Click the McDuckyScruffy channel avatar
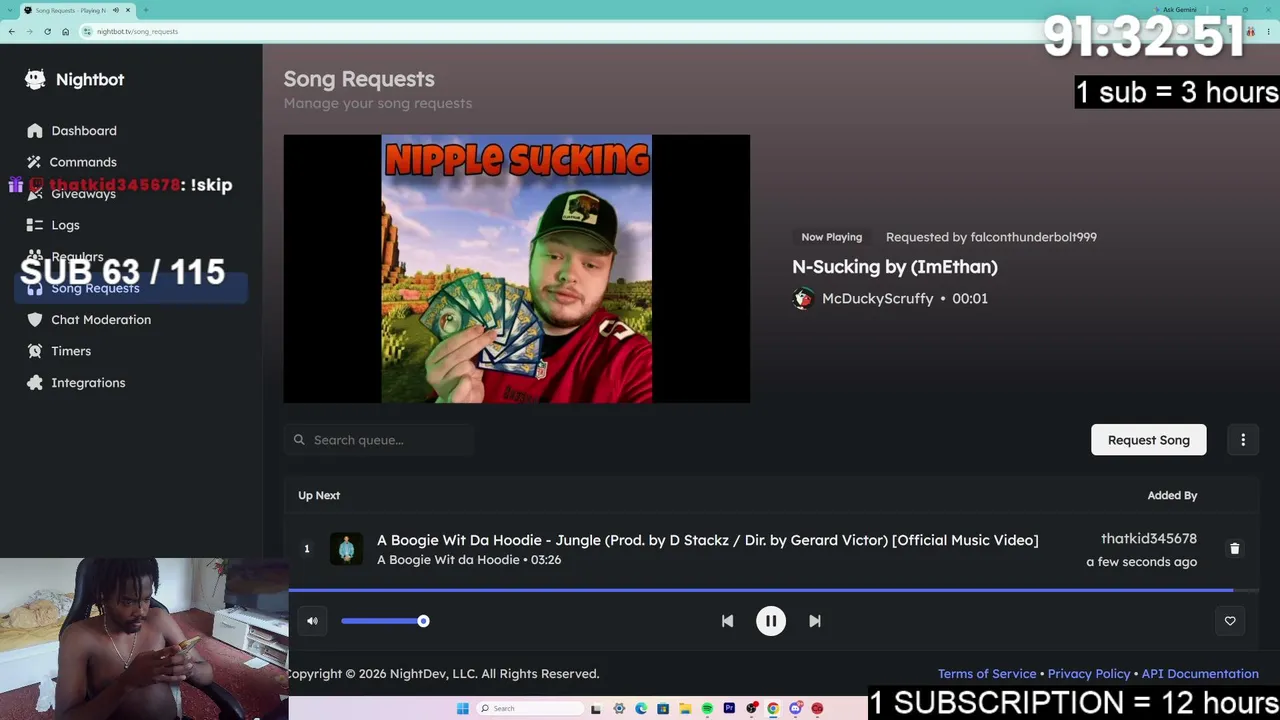The height and width of the screenshot is (720, 1280). click(803, 299)
